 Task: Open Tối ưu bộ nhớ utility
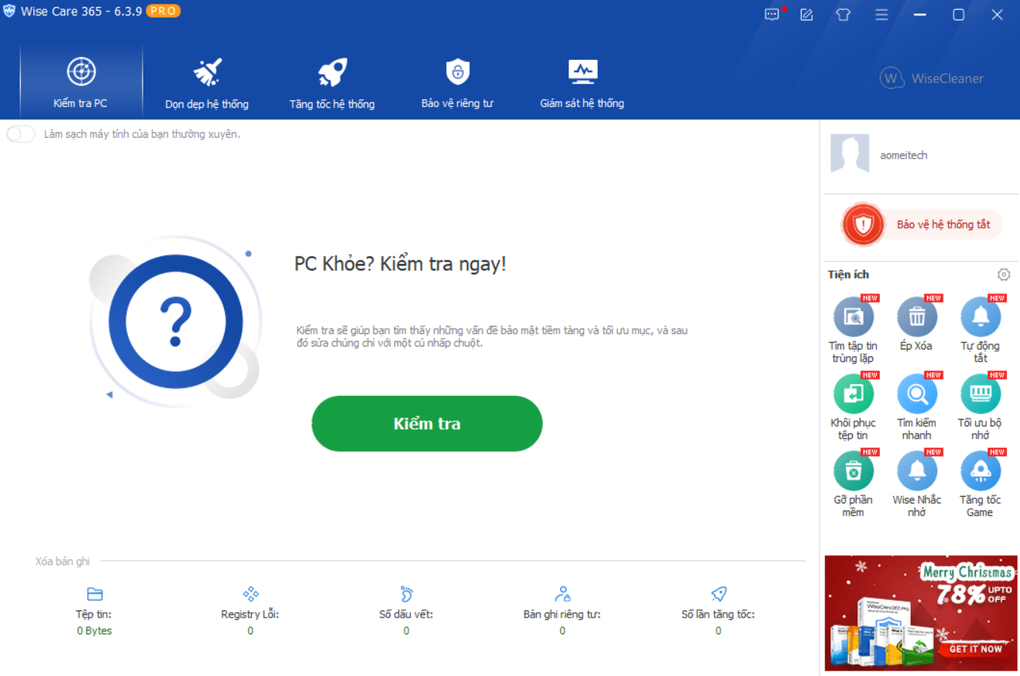pos(980,406)
